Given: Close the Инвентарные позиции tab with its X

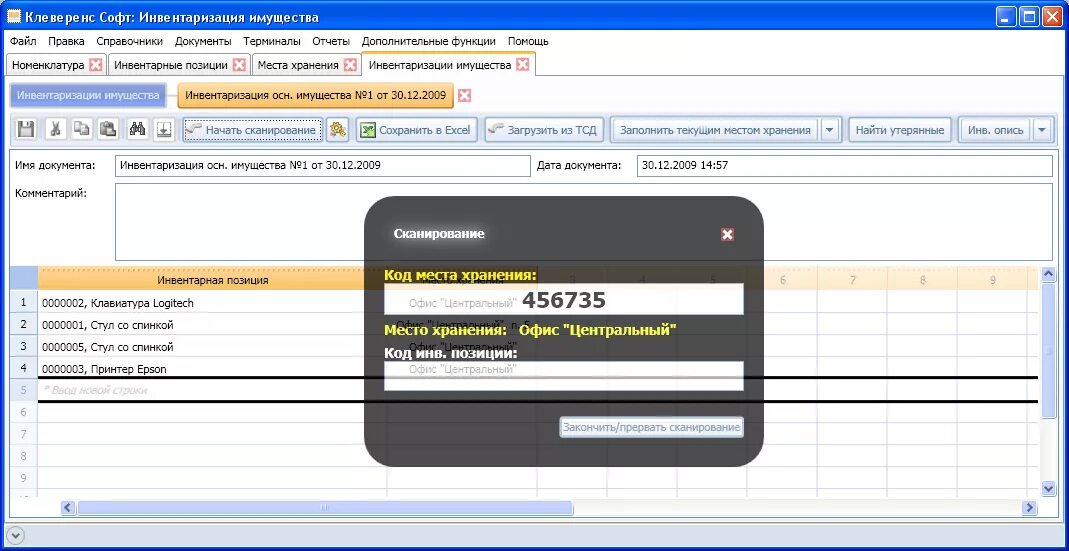Looking at the screenshot, I should (239, 65).
